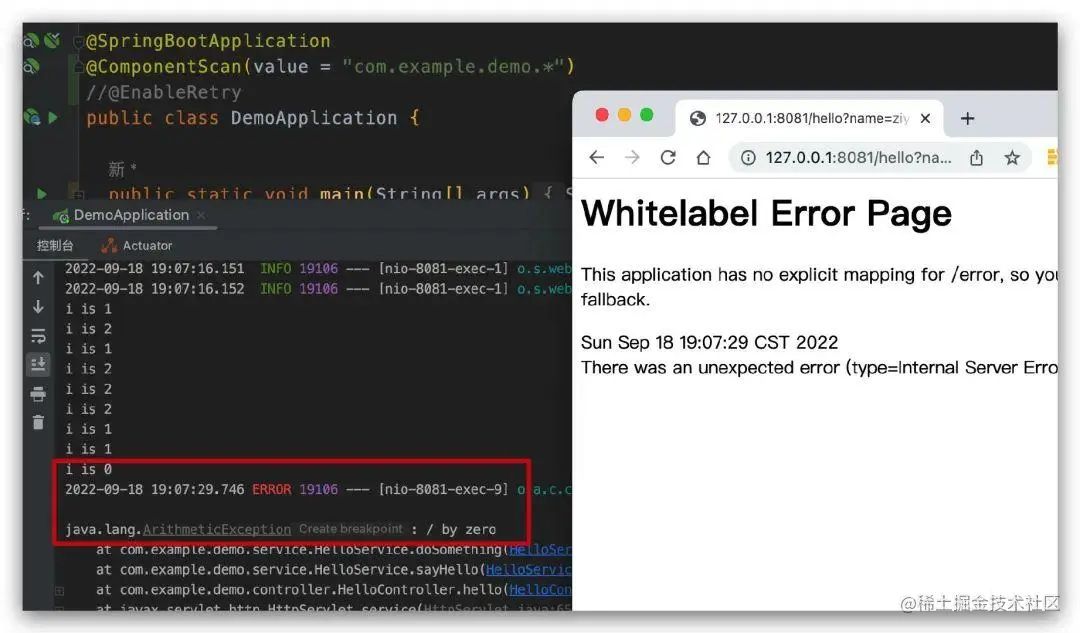Click the console scroll down arrow
The width and height of the screenshot is (1080, 633).
point(39,307)
